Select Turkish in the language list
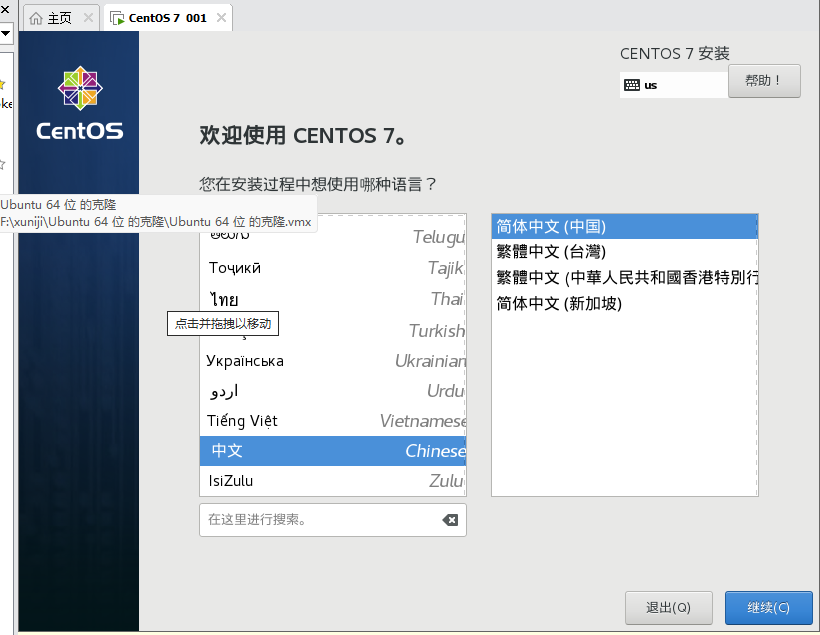Screen dimensions: 820x635 (x=333, y=331)
